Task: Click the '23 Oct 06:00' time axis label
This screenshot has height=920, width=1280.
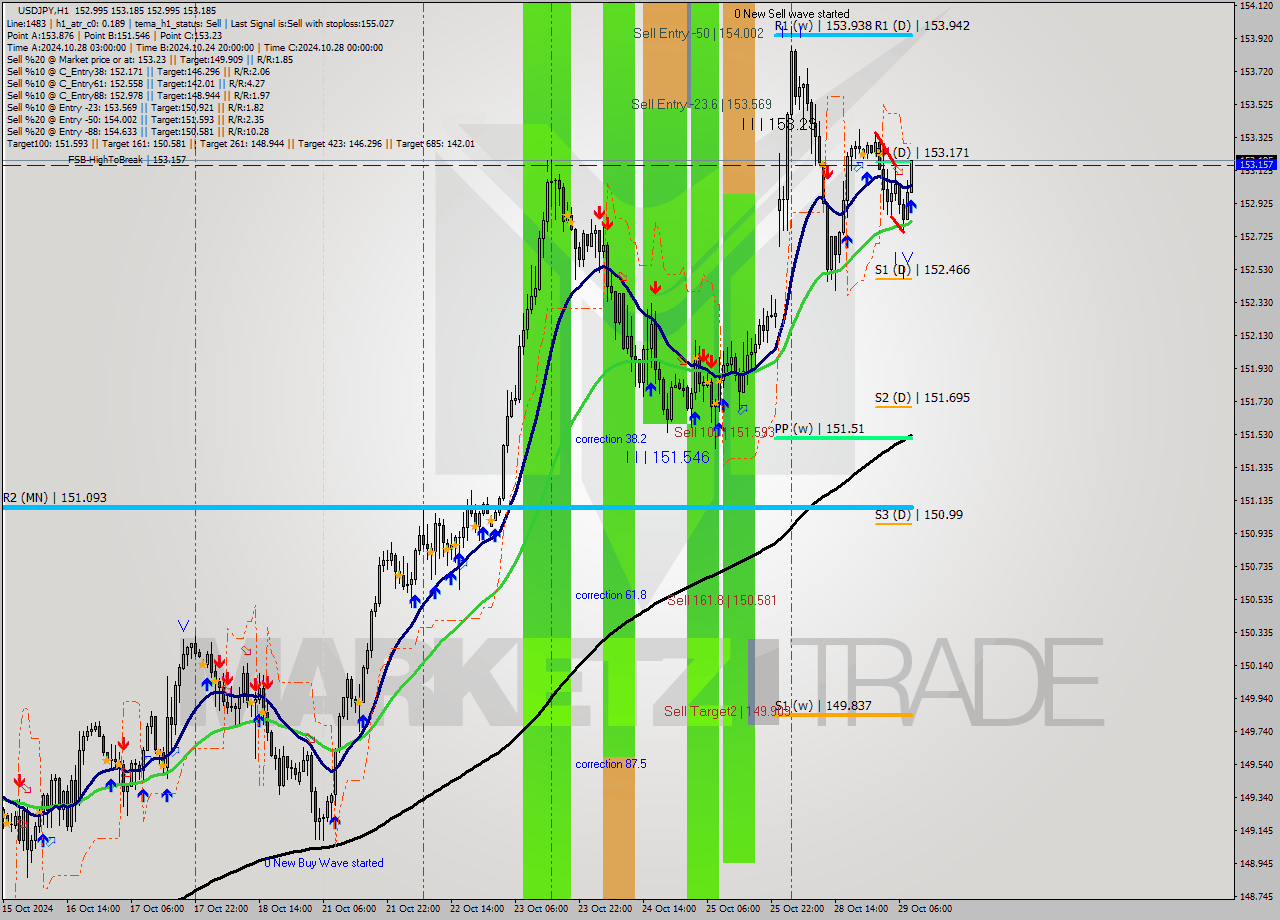Action: [541, 909]
